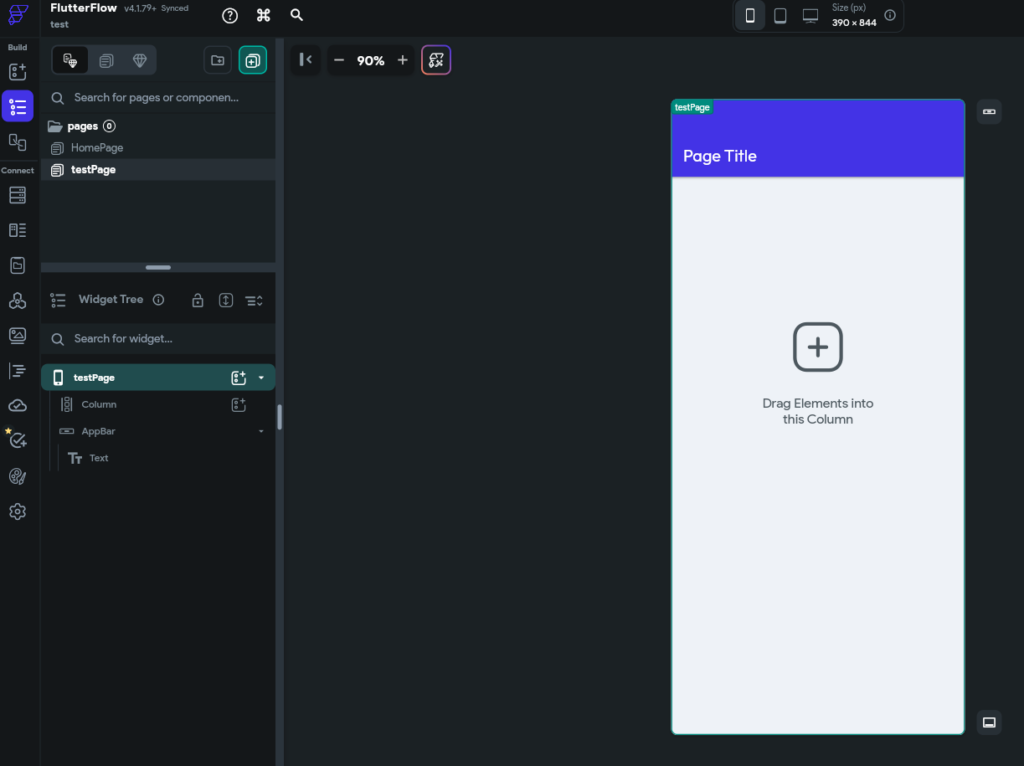Viewport: 1024px width, 766px height.
Task: Switch canvas to tablet device preview
Action: click(x=780, y=15)
